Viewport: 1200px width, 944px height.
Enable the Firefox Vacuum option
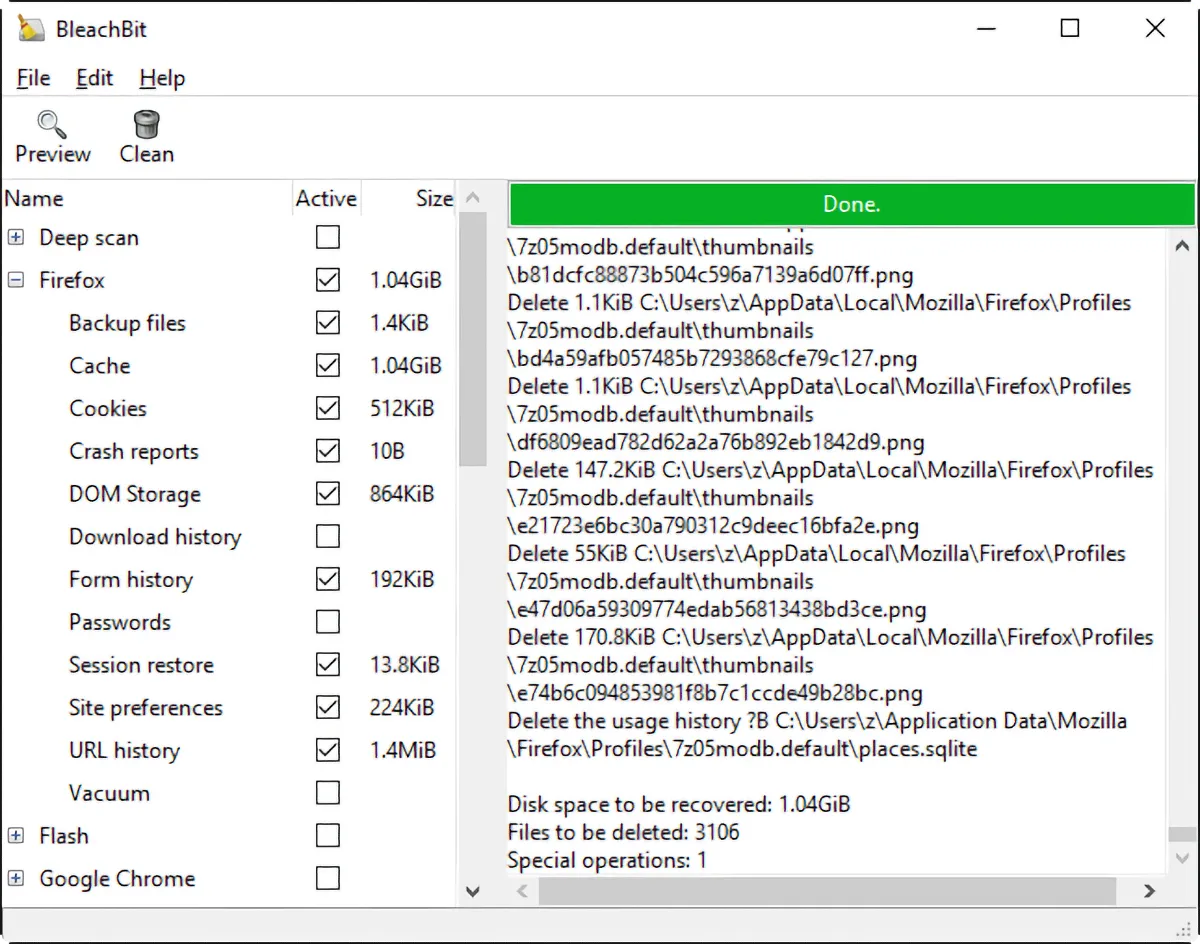pos(327,793)
